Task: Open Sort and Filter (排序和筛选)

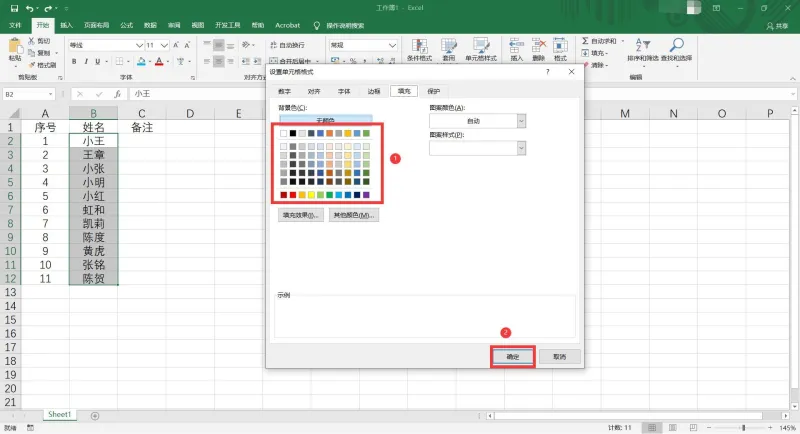Action: pyautogui.click(x=642, y=50)
